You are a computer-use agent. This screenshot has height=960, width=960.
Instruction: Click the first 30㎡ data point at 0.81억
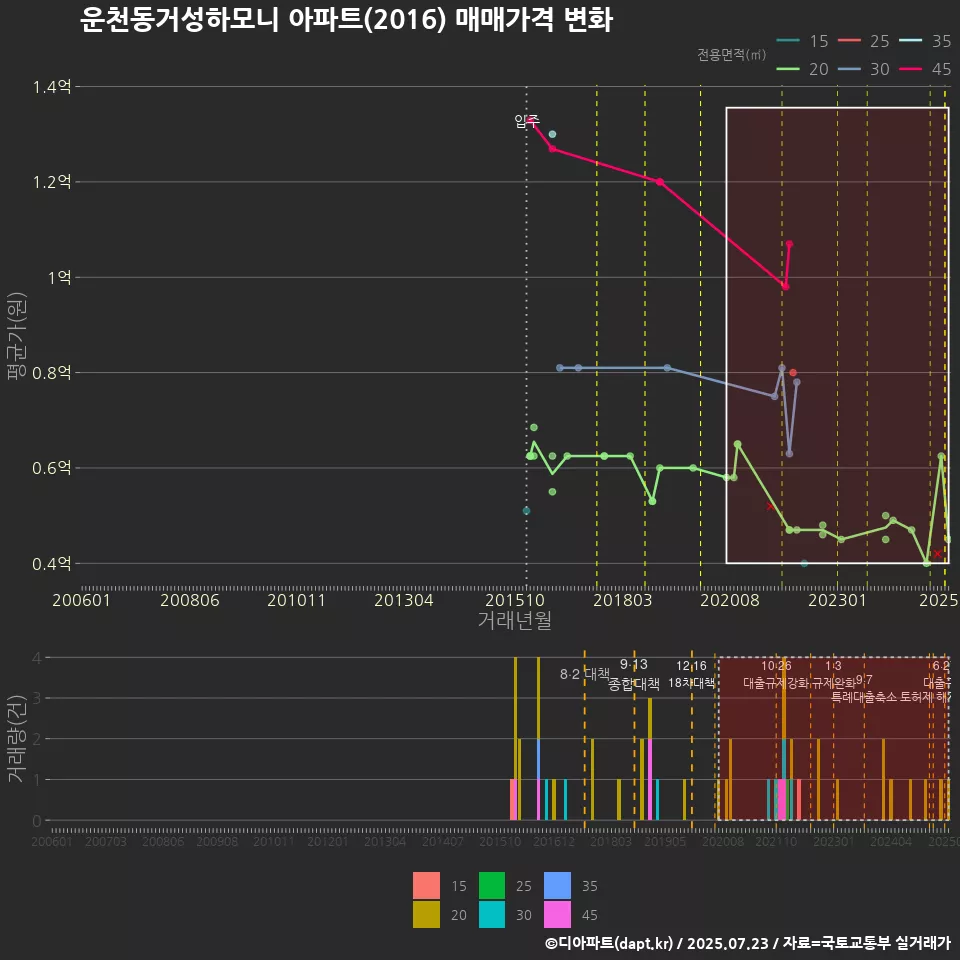[x=560, y=368]
